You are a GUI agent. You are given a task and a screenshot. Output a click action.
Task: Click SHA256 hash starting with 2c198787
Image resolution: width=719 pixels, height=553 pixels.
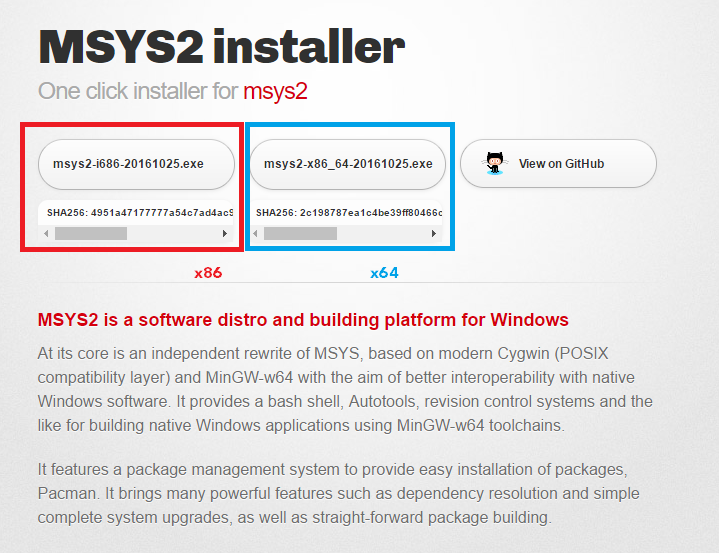[349, 213]
